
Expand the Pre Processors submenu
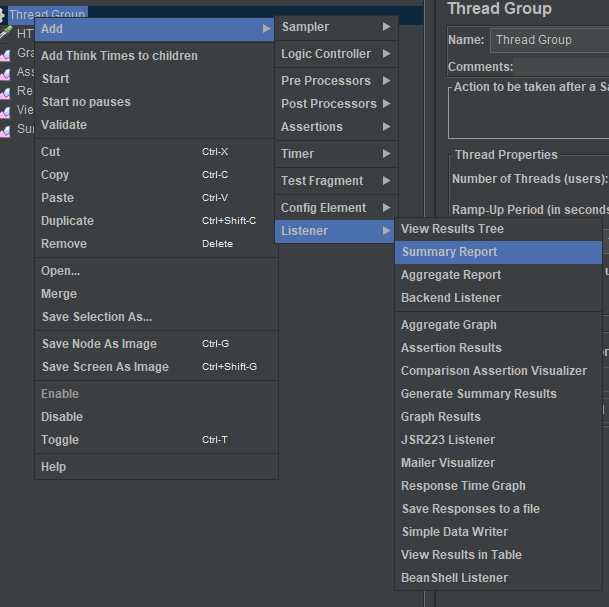336,81
